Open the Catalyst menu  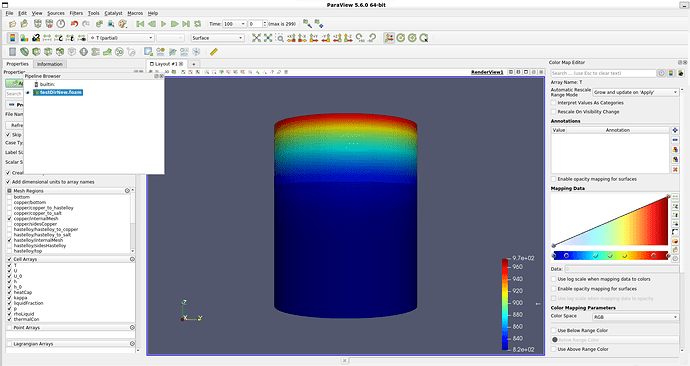click(114, 13)
